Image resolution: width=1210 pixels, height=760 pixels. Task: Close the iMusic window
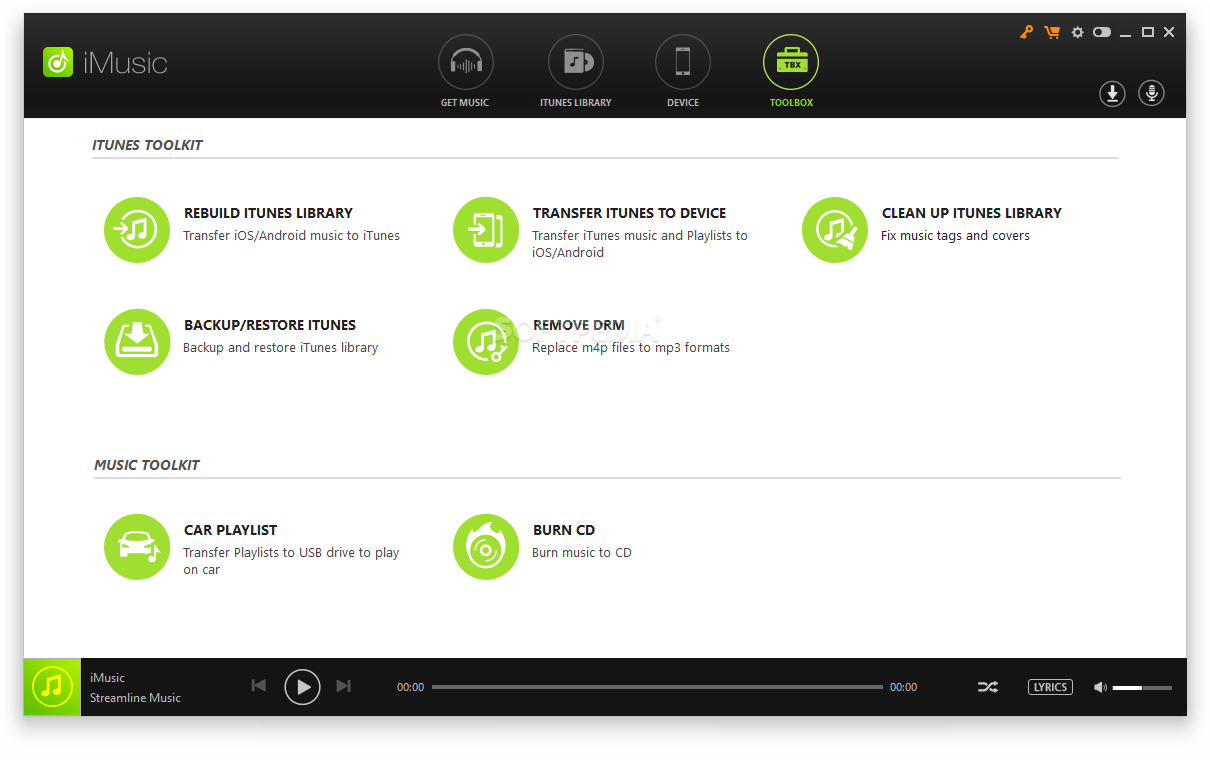(x=1169, y=32)
